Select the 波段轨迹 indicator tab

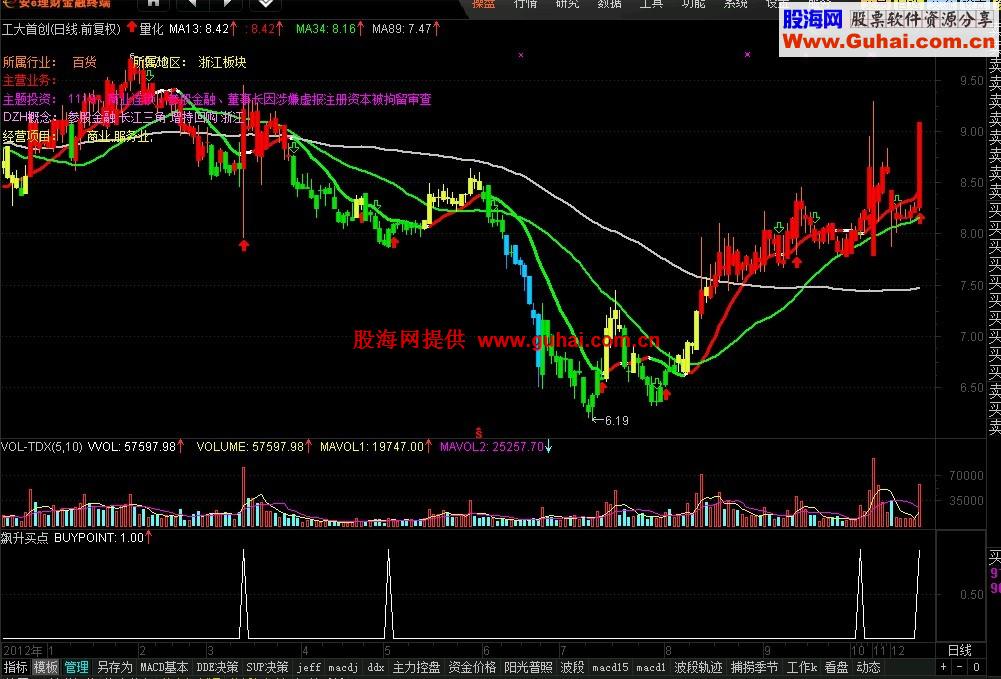coord(698,667)
